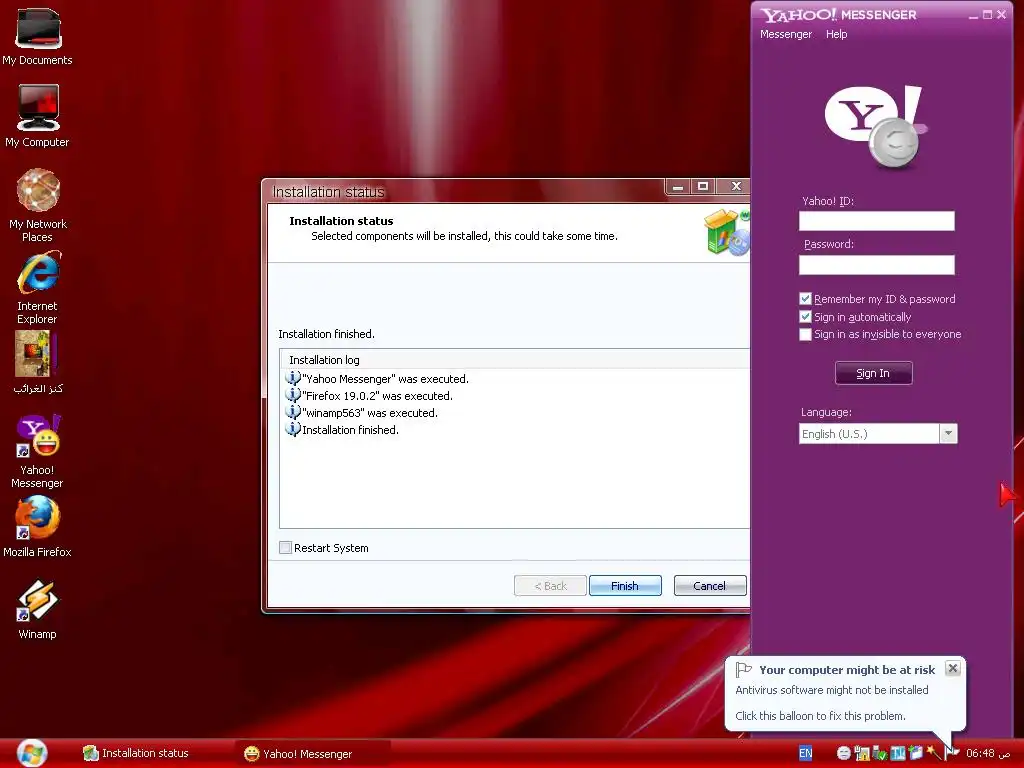
Task: Toggle Restart System checkbox
Action: coord(285,547)
